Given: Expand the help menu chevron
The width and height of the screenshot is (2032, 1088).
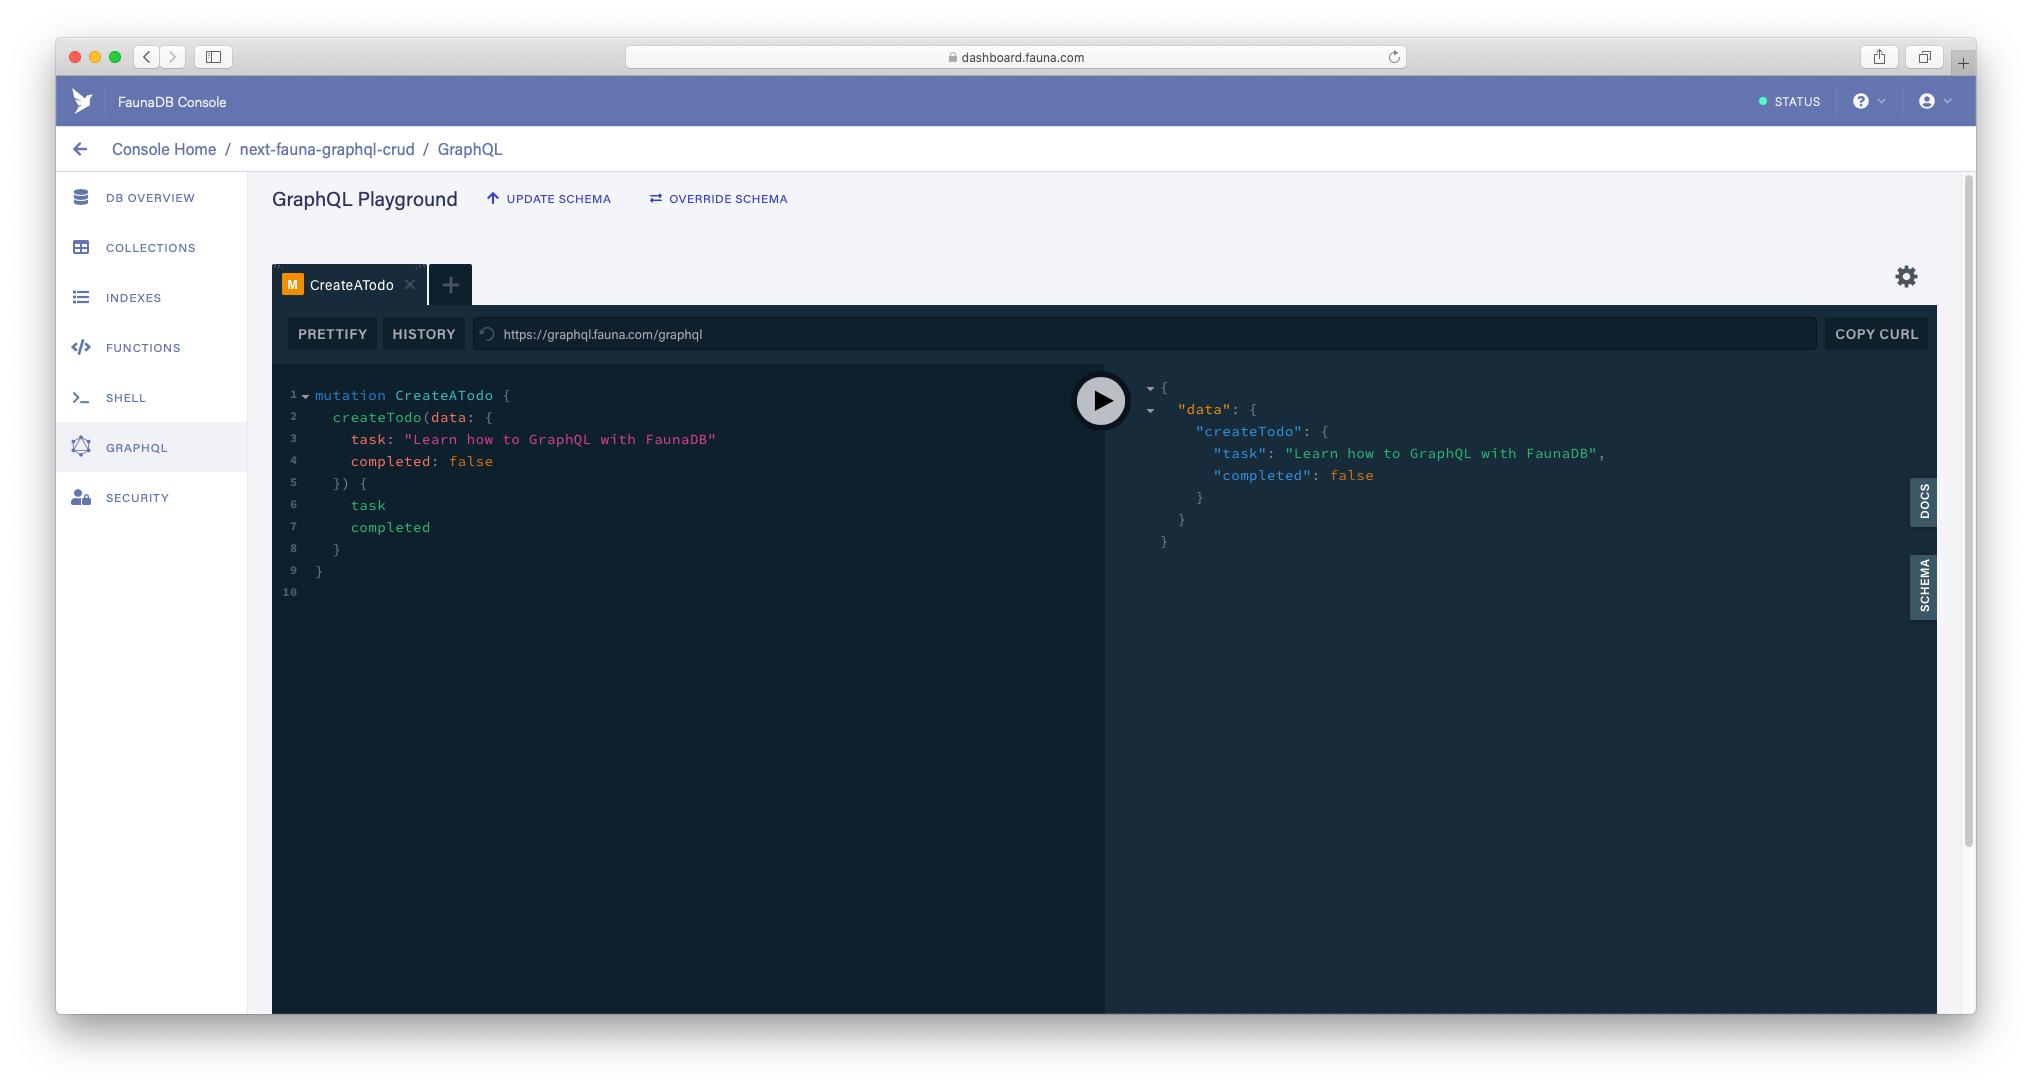Looking at the screenshot, I should point(1880,101).
